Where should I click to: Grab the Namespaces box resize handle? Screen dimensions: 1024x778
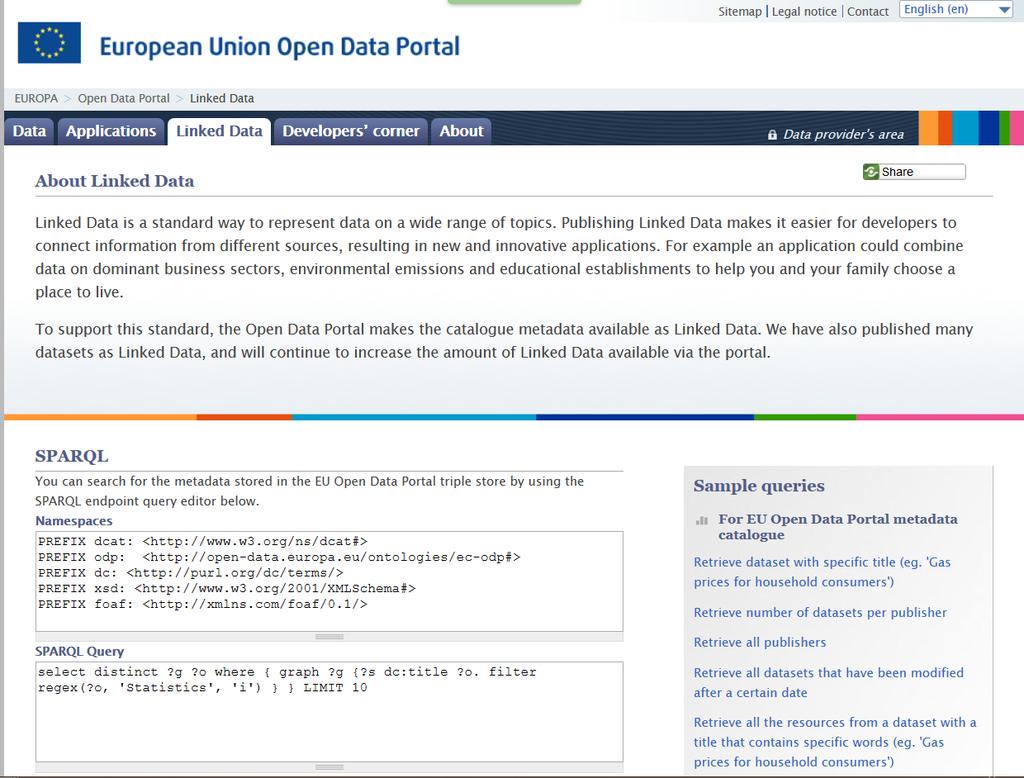329,636
